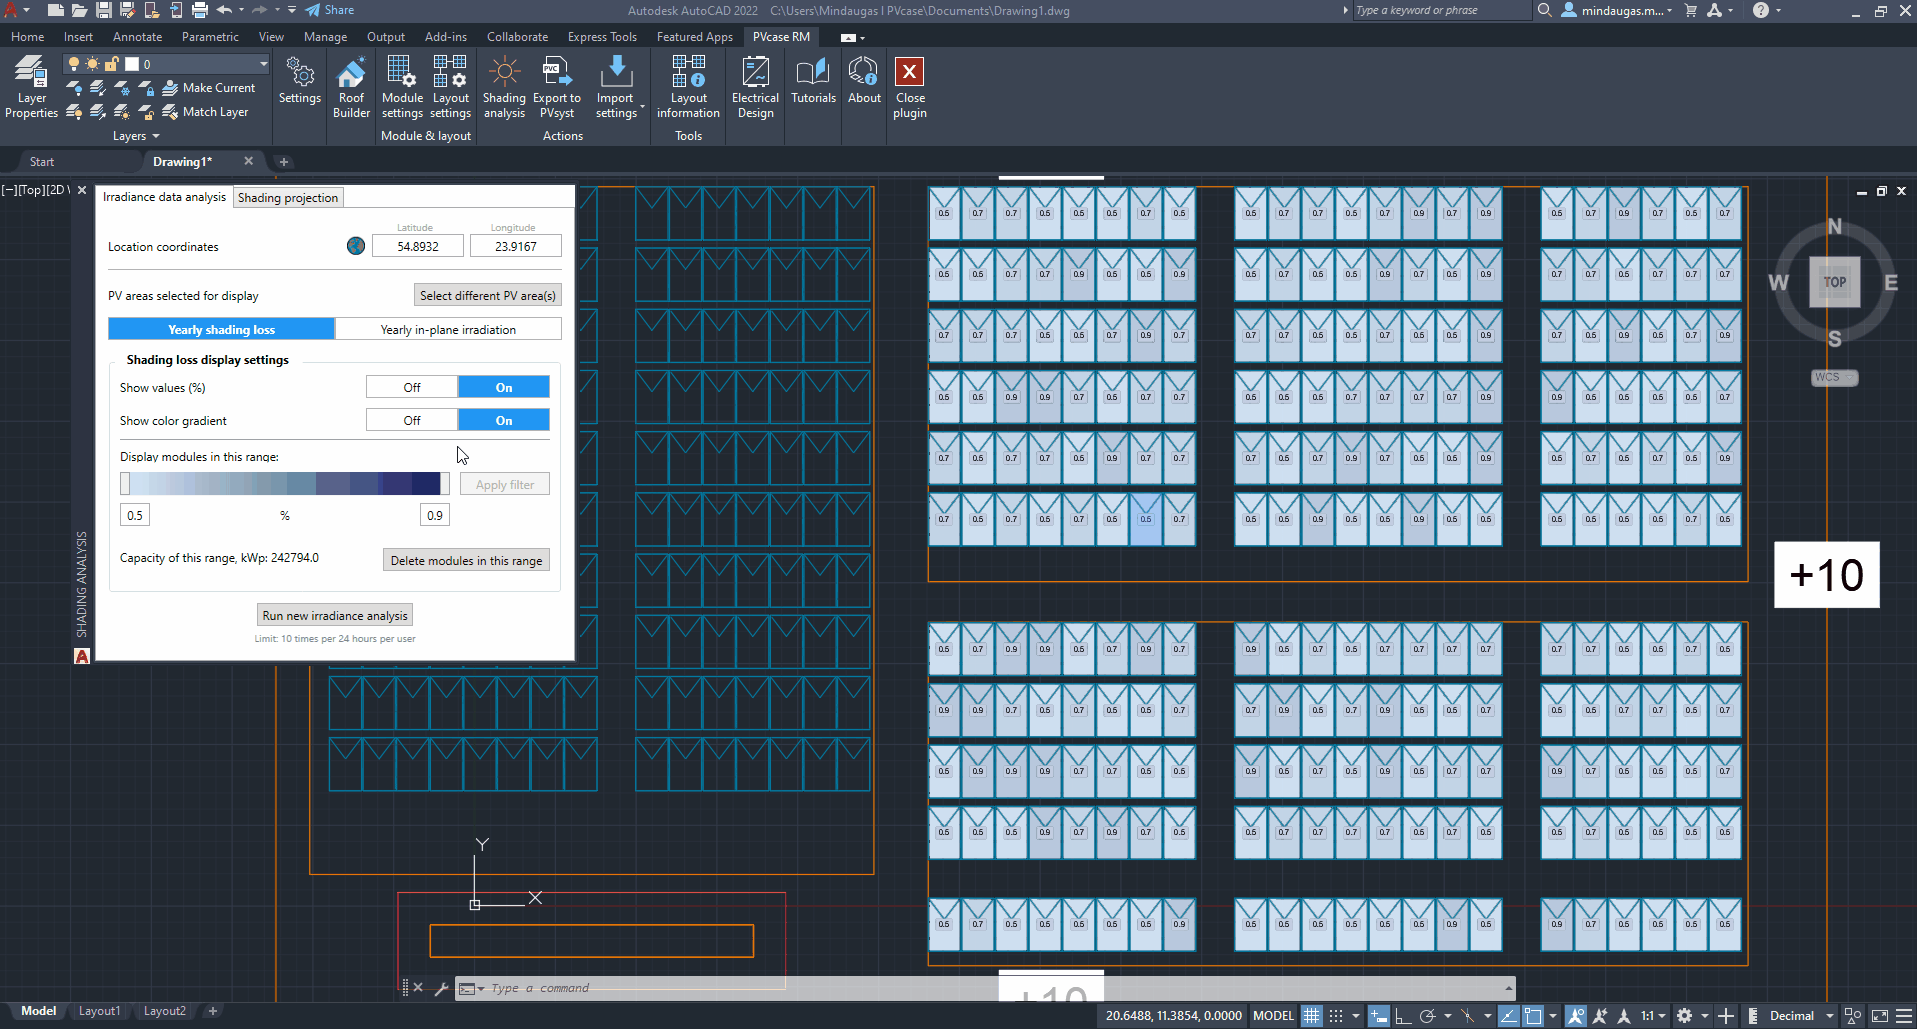Screen dimensions: 1917x1029
Task: Click the right handle of range slider
Action: [445, 484]
